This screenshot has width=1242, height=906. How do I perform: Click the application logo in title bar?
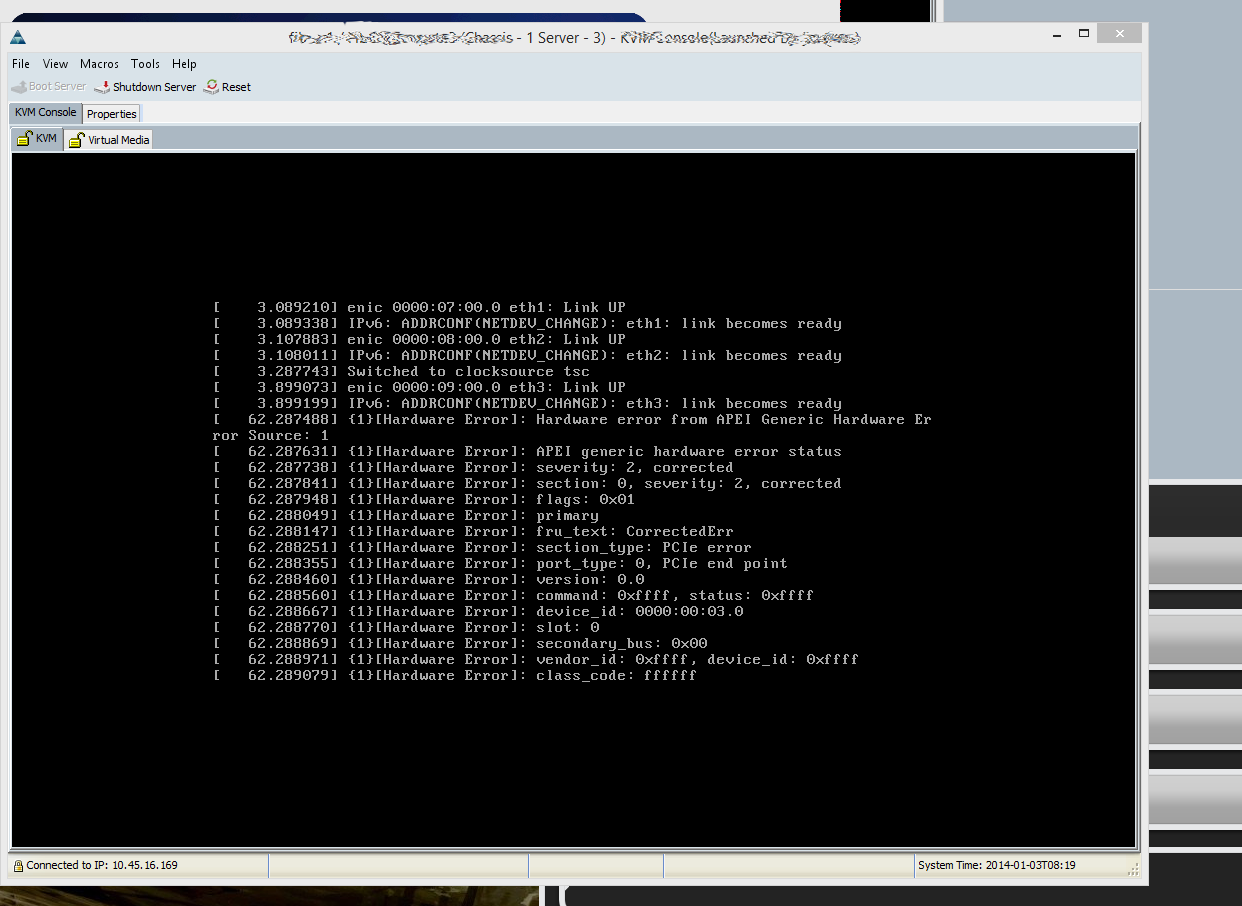point(18,38)
